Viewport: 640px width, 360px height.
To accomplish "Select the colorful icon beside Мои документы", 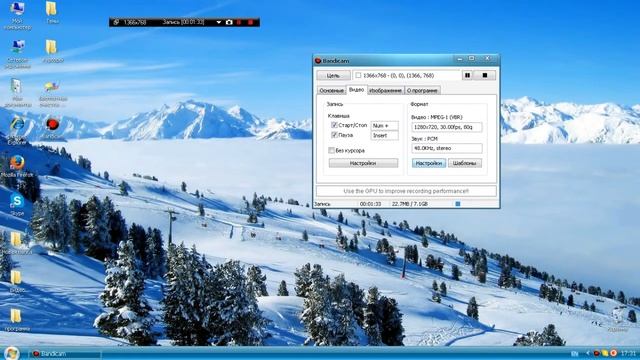I will (52, 94).
